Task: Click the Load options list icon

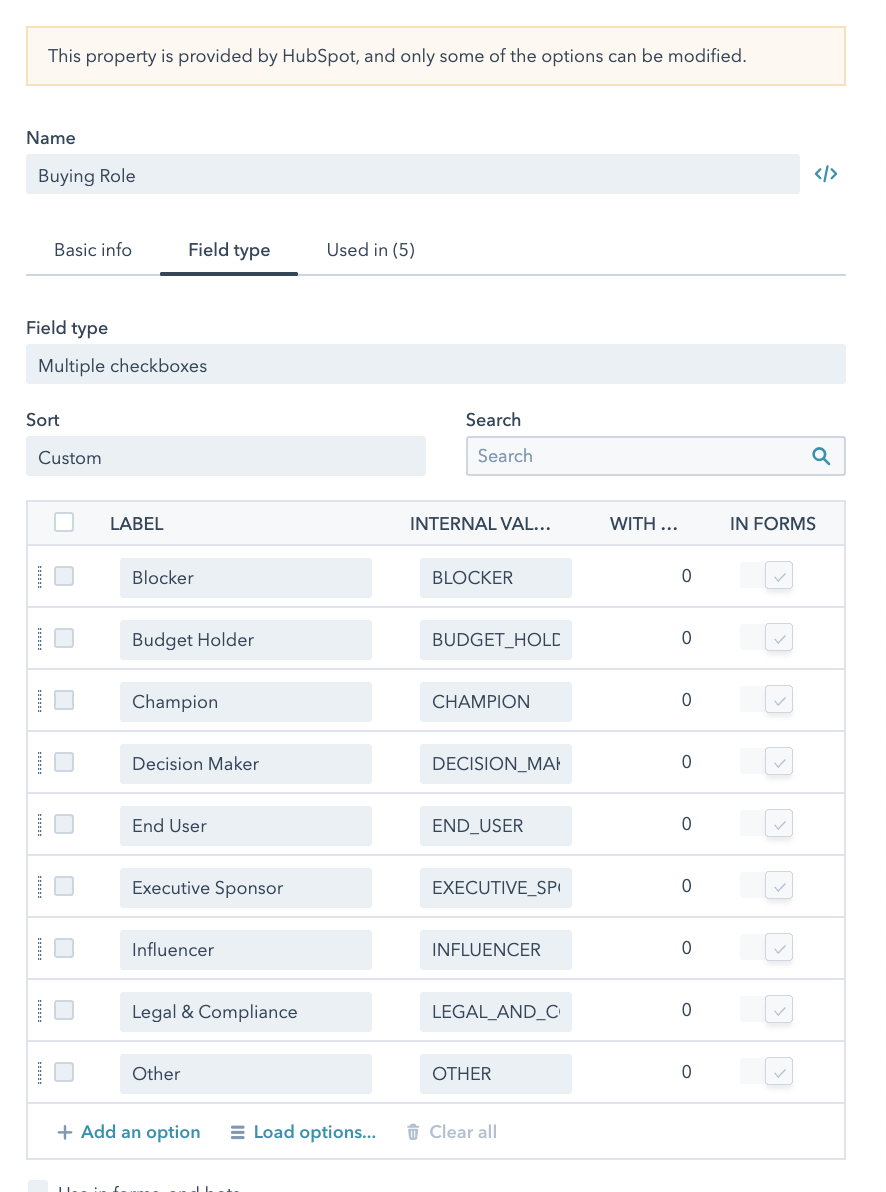Action: coord(237,1132)
